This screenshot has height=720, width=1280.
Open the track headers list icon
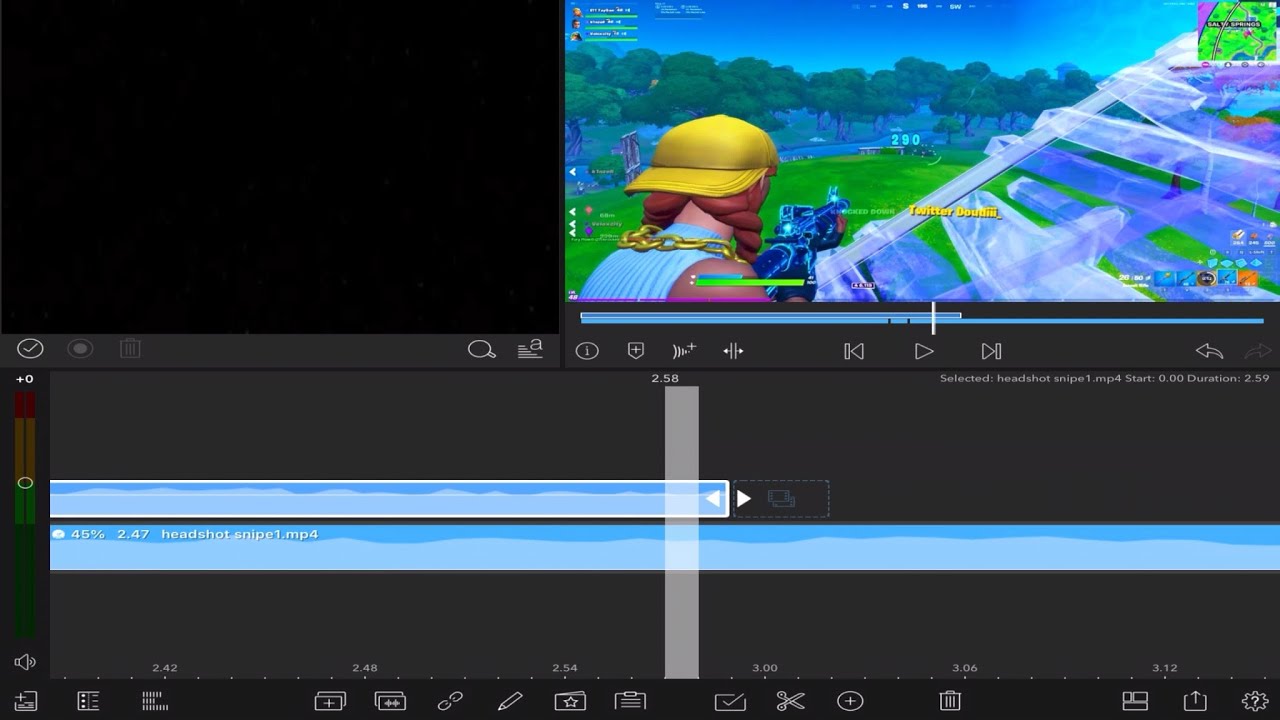click(88, 701)
